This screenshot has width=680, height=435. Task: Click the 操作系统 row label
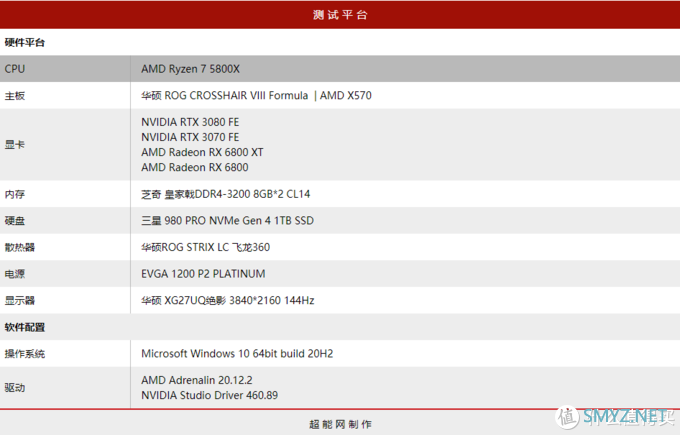click(25, 353)
